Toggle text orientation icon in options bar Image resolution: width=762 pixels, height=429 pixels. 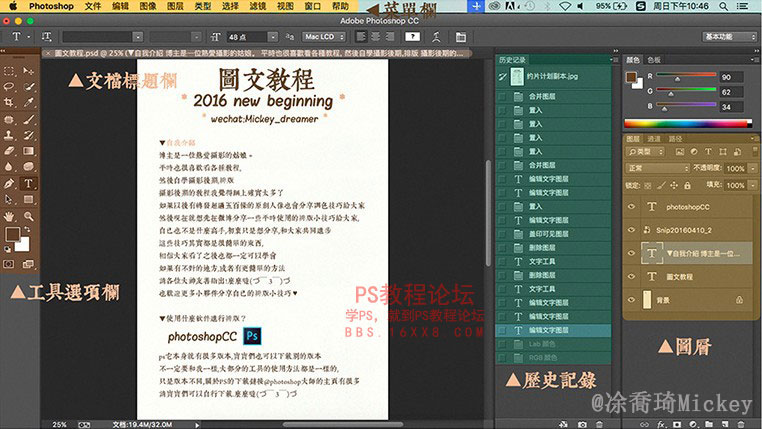(x=47, y=37)
